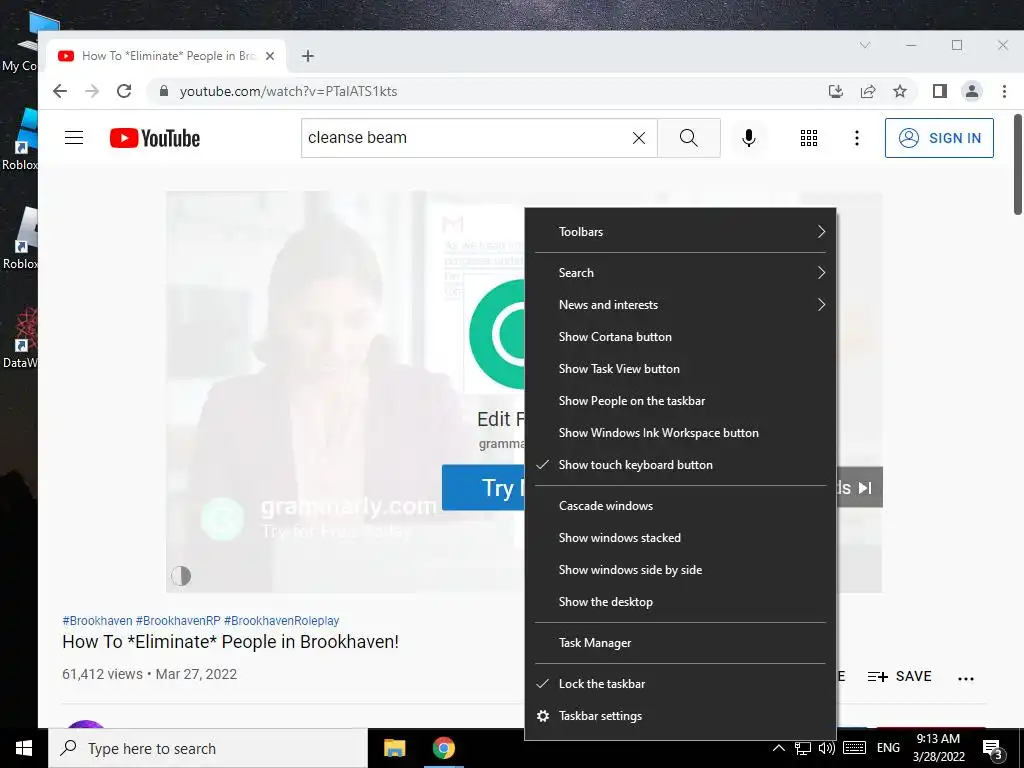The height and width of the screenshot is (768, 1024).
Task: Select Cascade windows
Action: tap(680, 506)
